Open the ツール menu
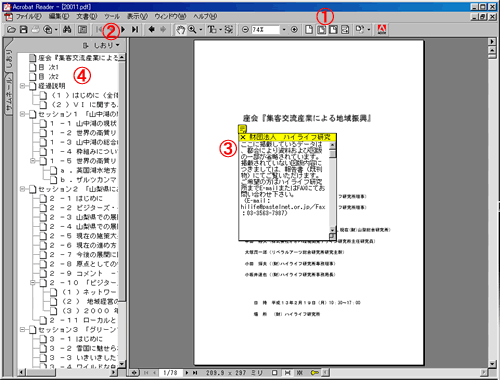This screenshot has width=500, height=380. [112, 16]
